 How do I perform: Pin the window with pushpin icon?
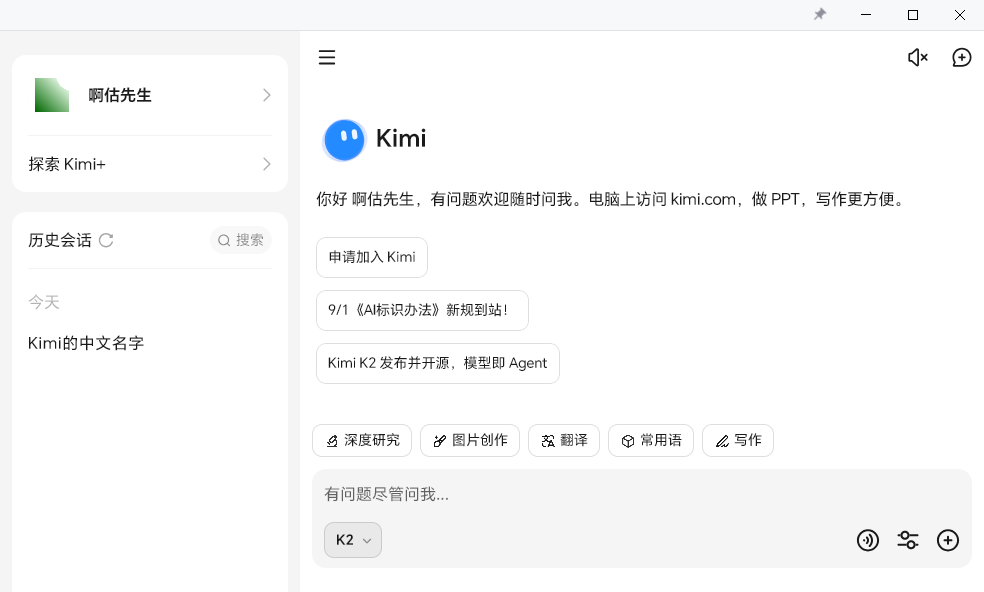[x=820, y=15]
